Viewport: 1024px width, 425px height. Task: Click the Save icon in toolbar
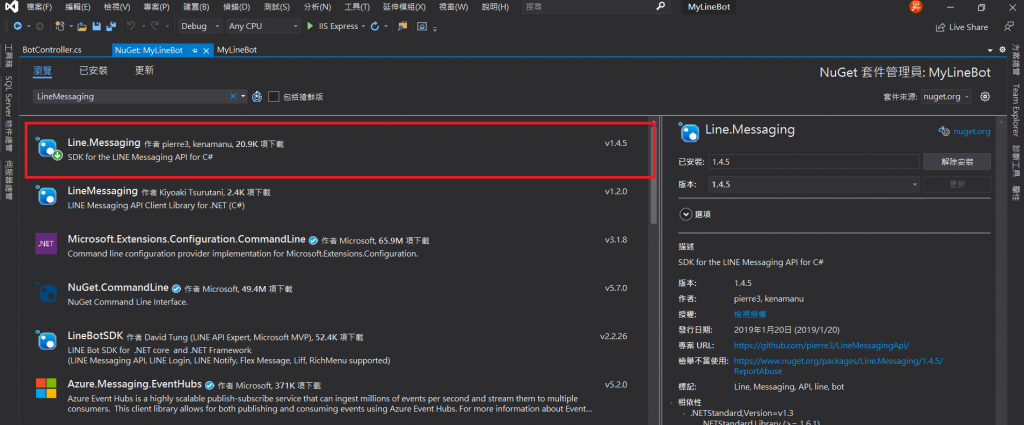(x=97, y=26)
